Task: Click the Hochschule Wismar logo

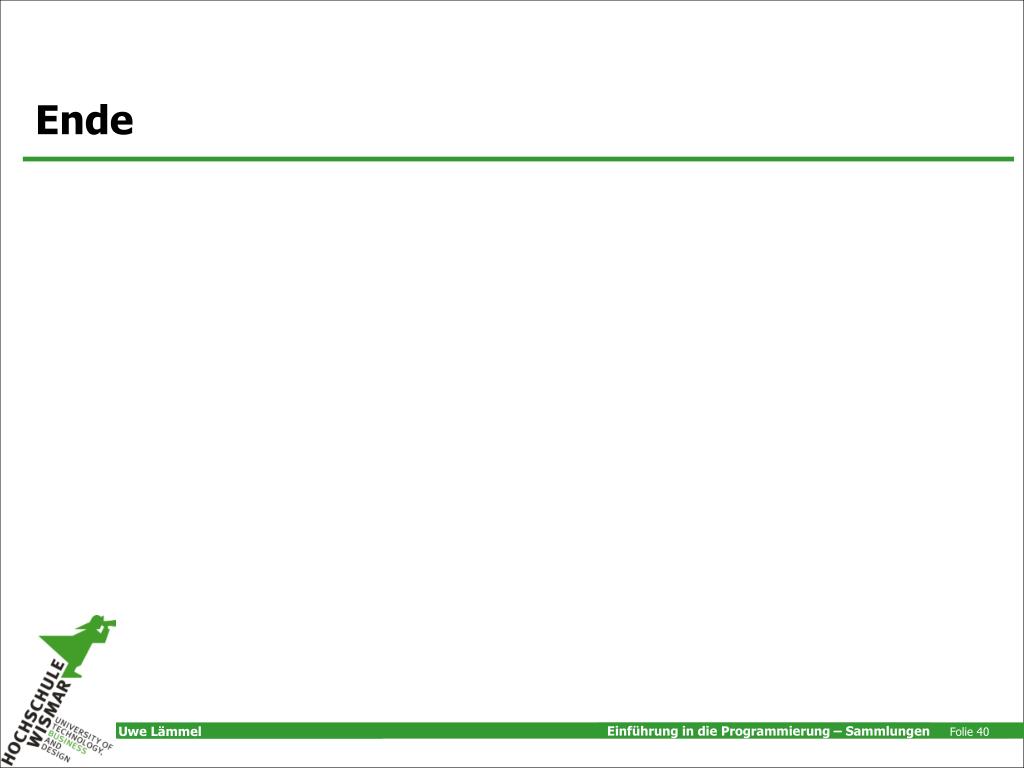Action: [x=58, y=690]
